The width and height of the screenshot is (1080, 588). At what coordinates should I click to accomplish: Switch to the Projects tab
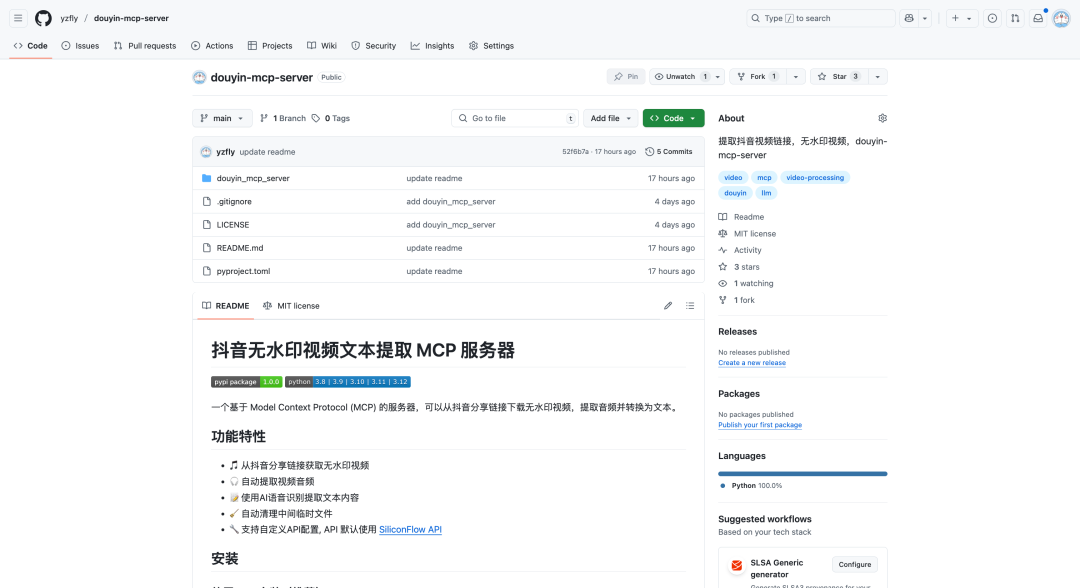click(270, 45)
